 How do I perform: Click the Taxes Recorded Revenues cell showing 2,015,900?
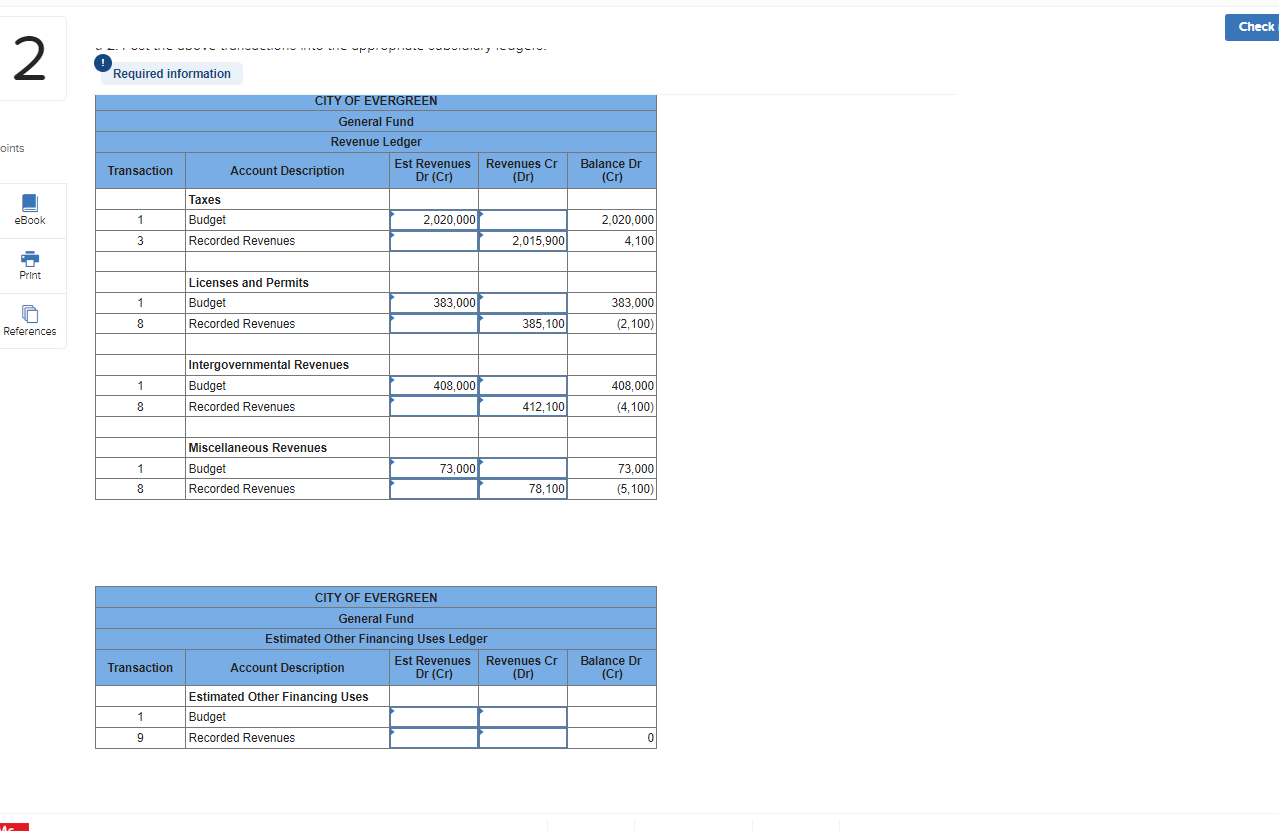pos(523,240)
